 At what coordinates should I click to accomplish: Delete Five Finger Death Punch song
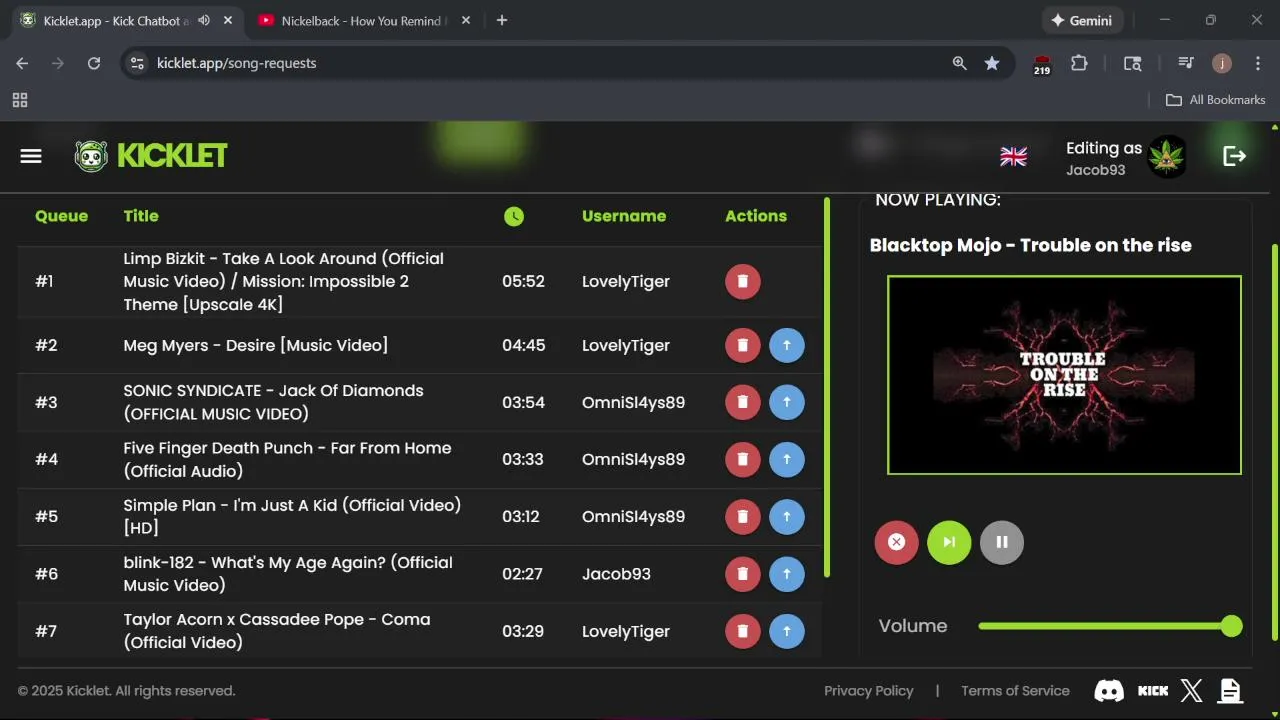(742, 459)
